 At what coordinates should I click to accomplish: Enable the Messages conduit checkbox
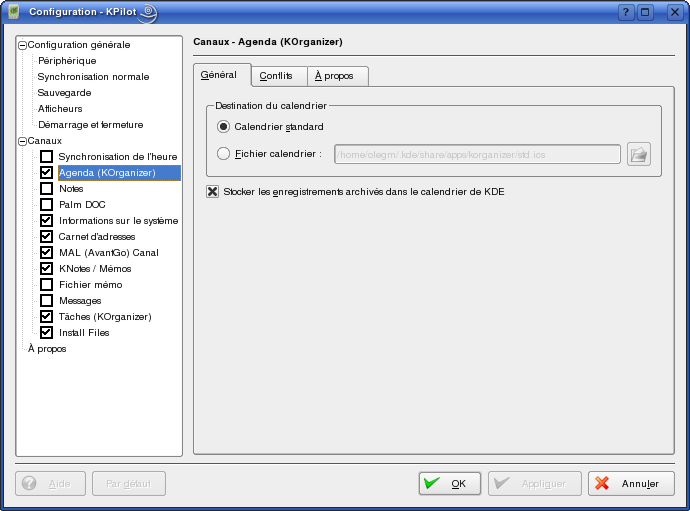click(47, 301)
